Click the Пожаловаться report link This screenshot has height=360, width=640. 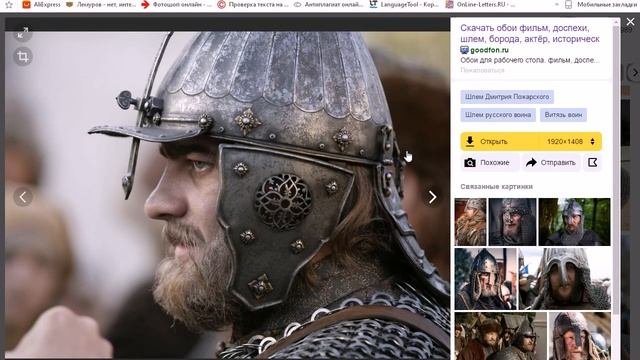point(482,70)
